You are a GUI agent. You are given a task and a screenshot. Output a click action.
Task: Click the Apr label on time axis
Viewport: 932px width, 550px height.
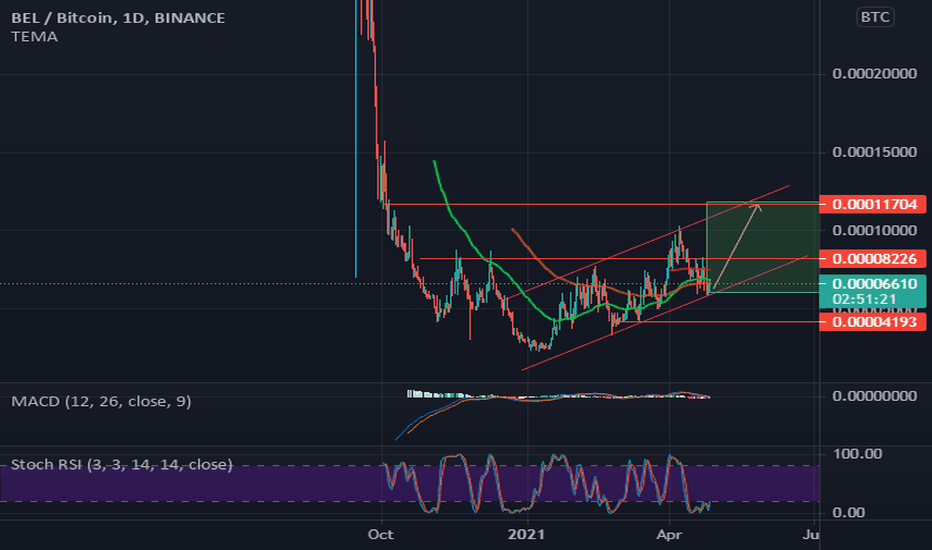click(x=669, y=535)
